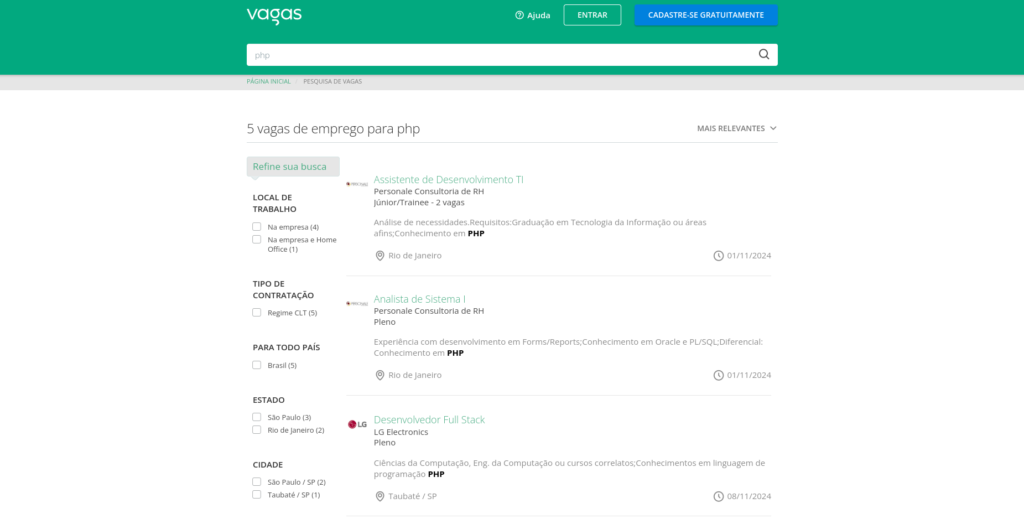Click Taubaté / SP location text

pyautogui.click(x=413, y=496)
